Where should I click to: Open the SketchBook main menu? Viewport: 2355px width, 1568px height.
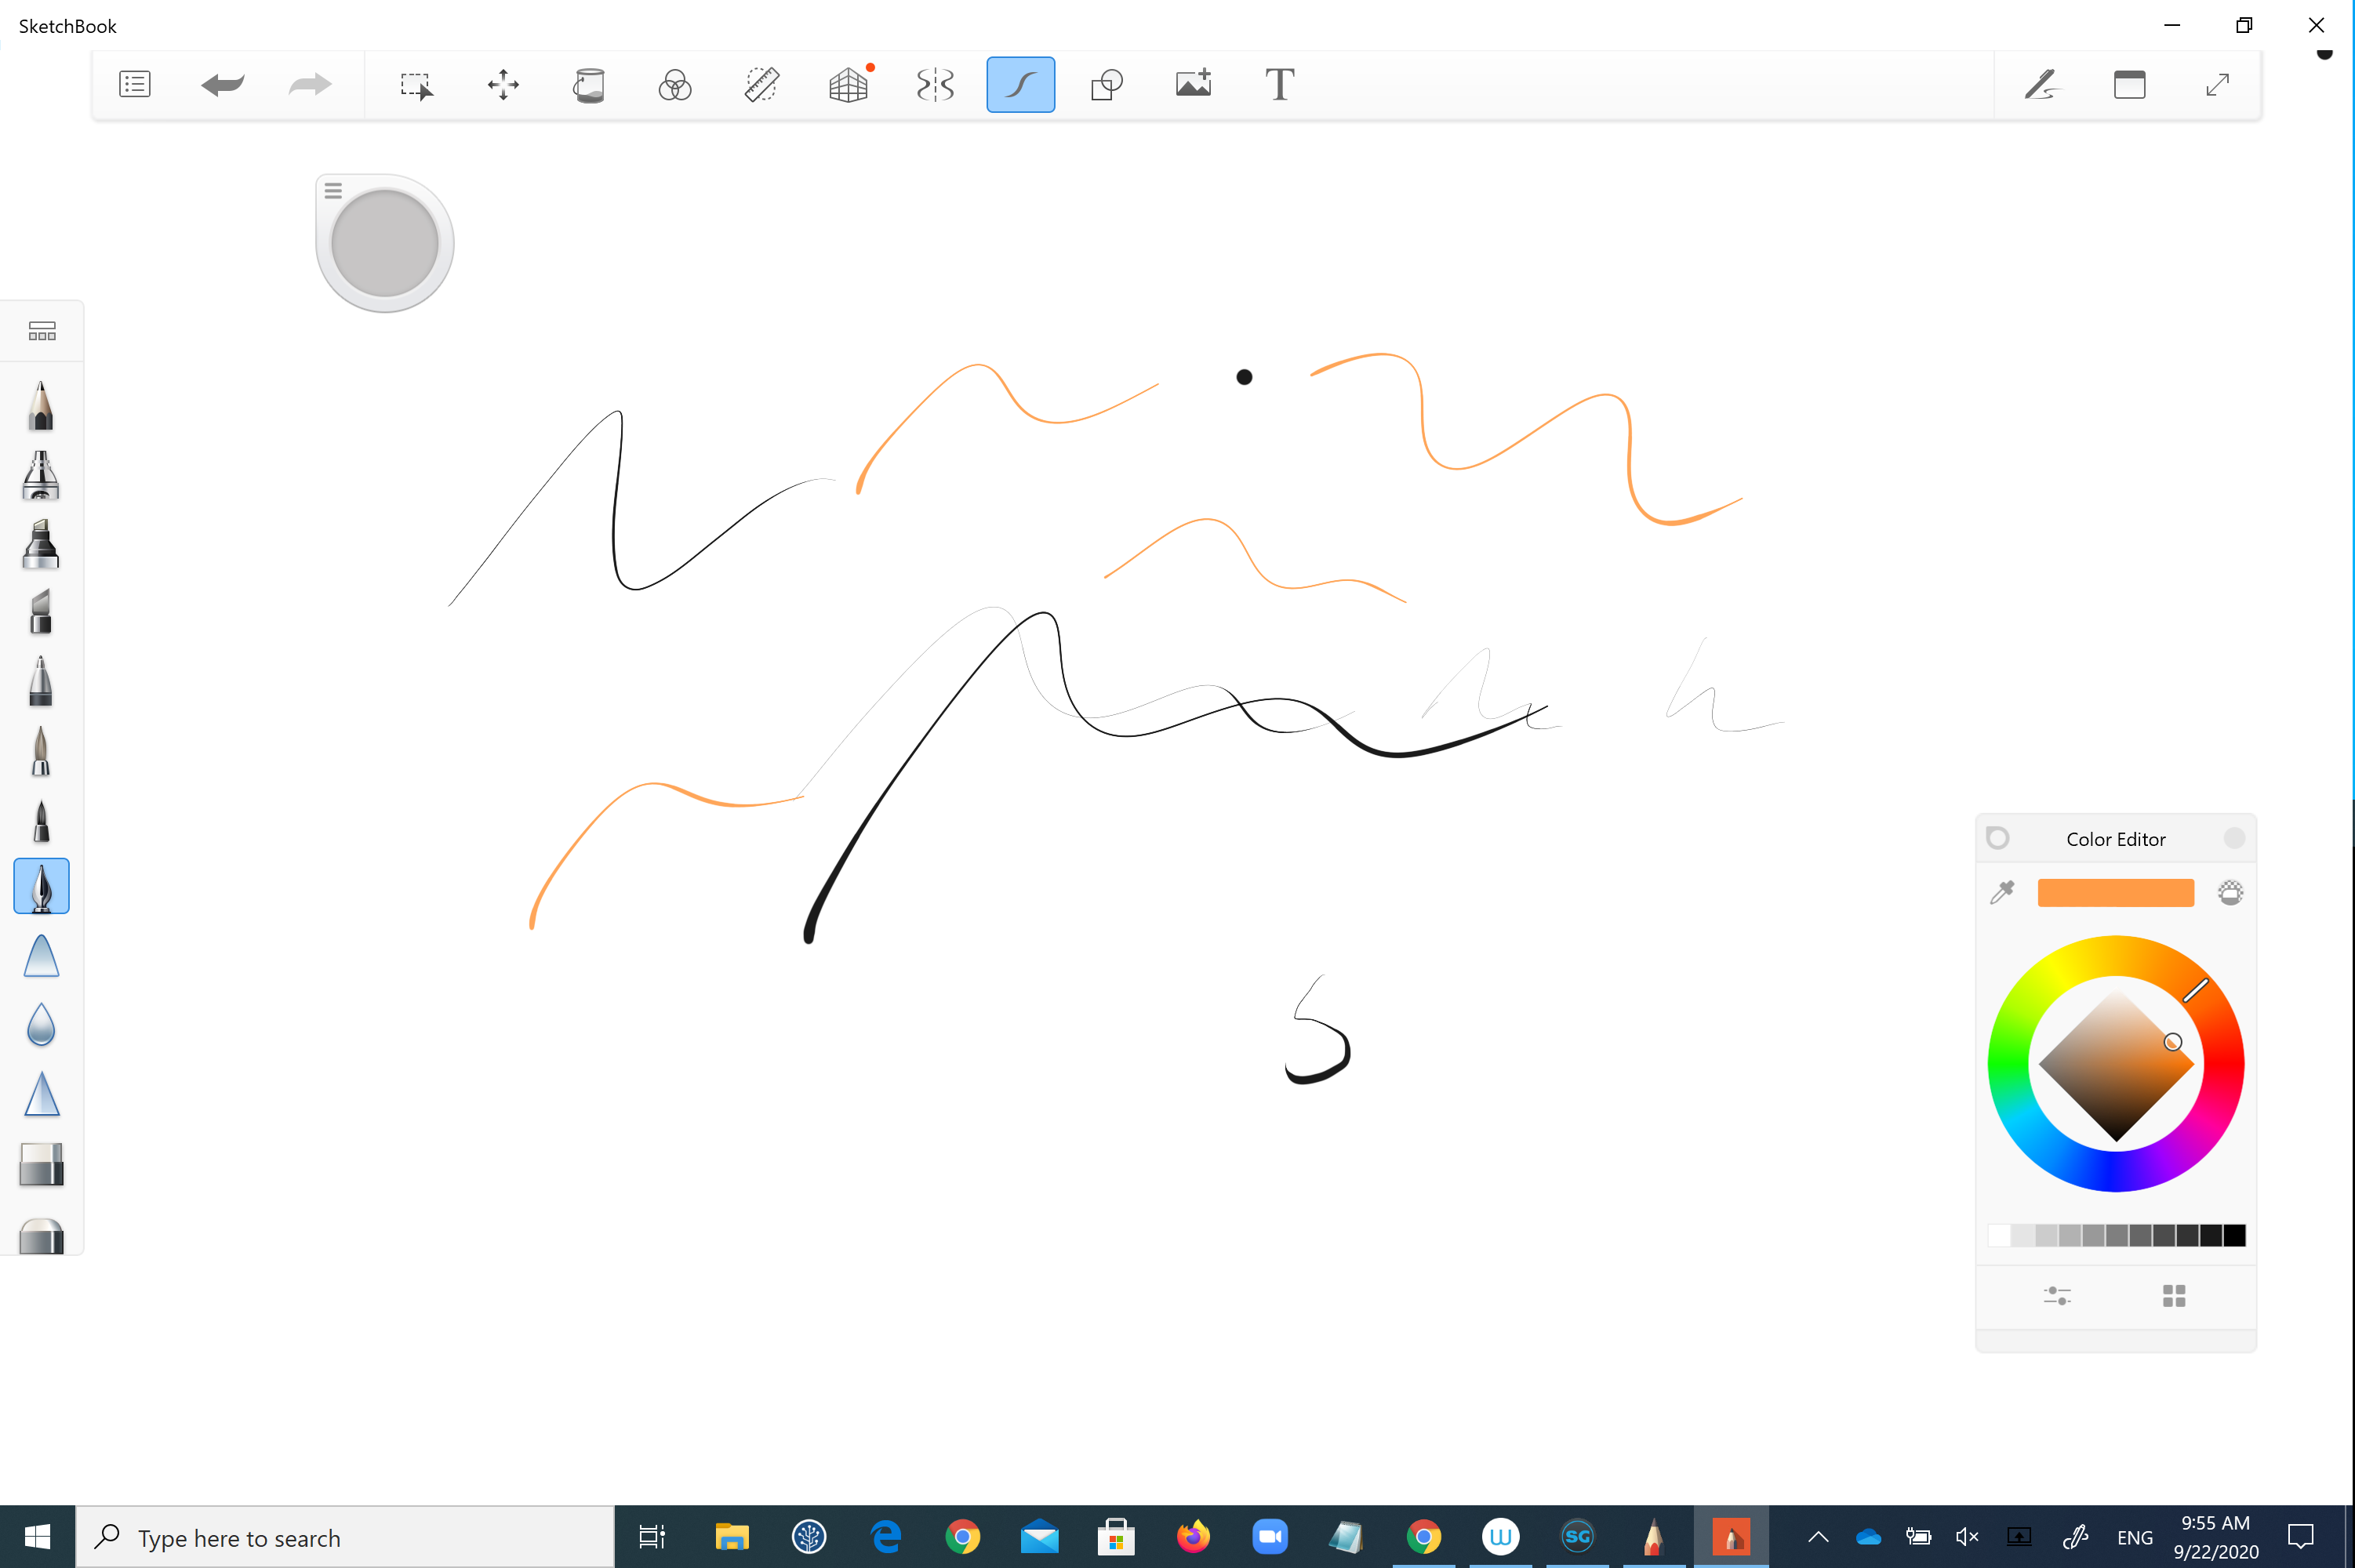point(134,84)
